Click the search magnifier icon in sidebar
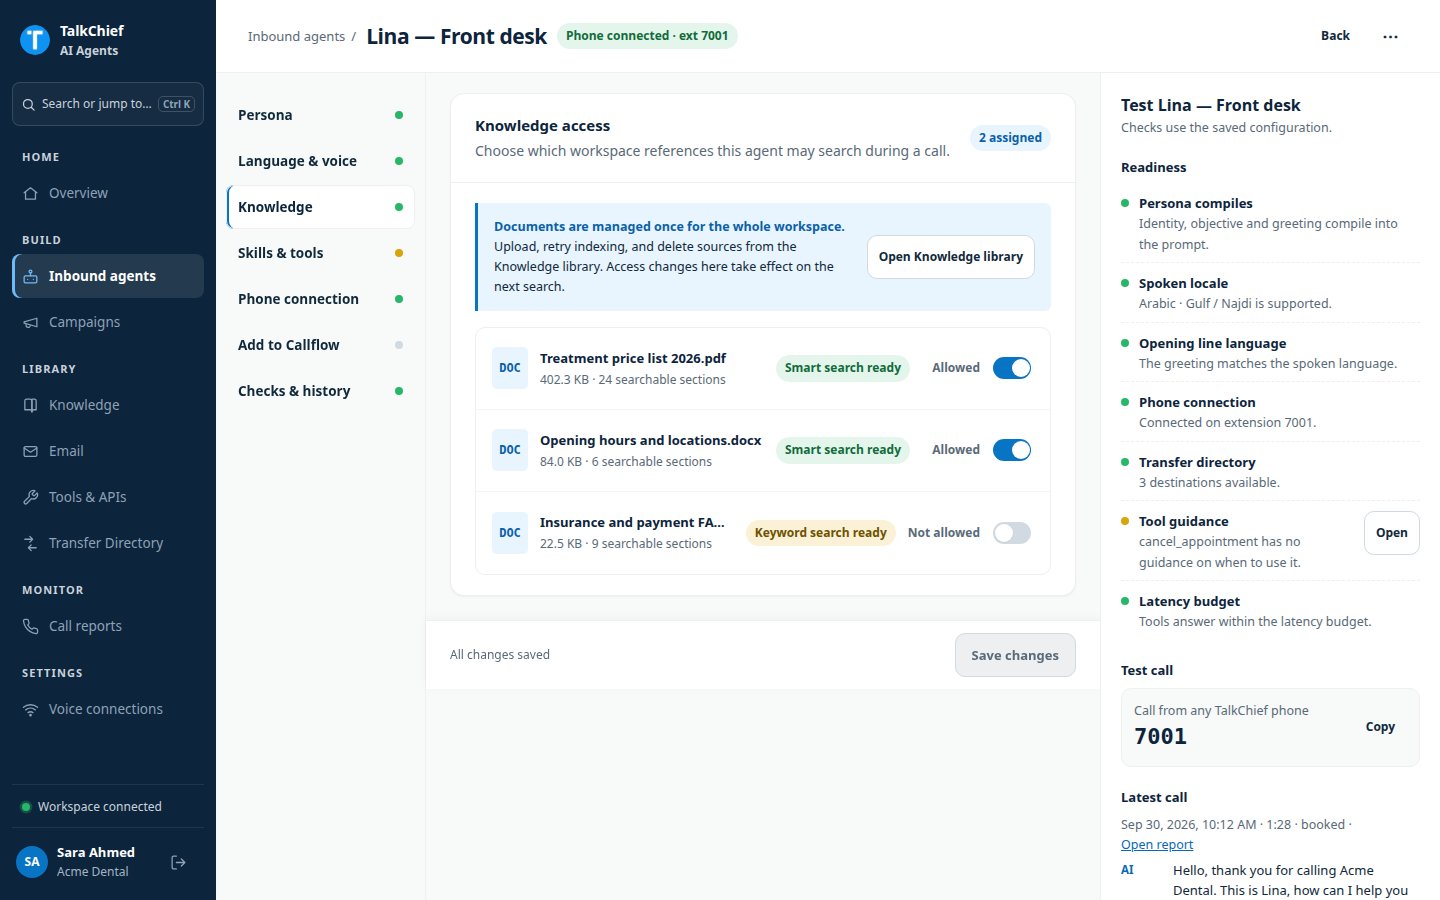The image size is (1440, 900). point(28,104)
